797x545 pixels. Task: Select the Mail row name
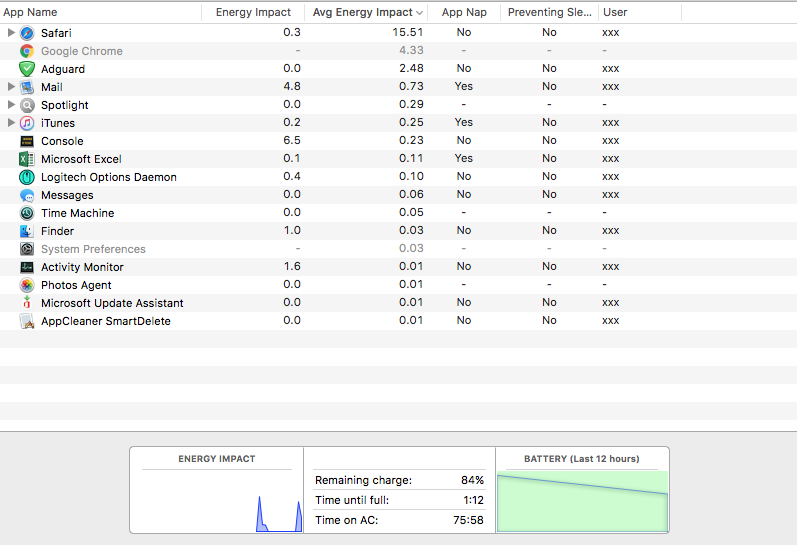(51, 87)
